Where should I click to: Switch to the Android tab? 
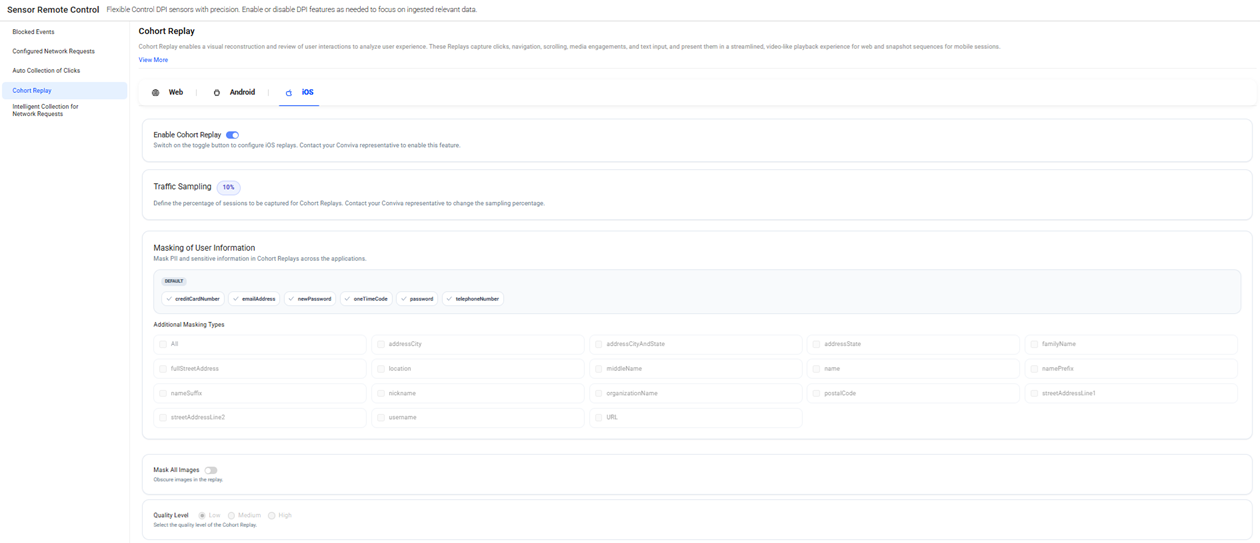241,92
